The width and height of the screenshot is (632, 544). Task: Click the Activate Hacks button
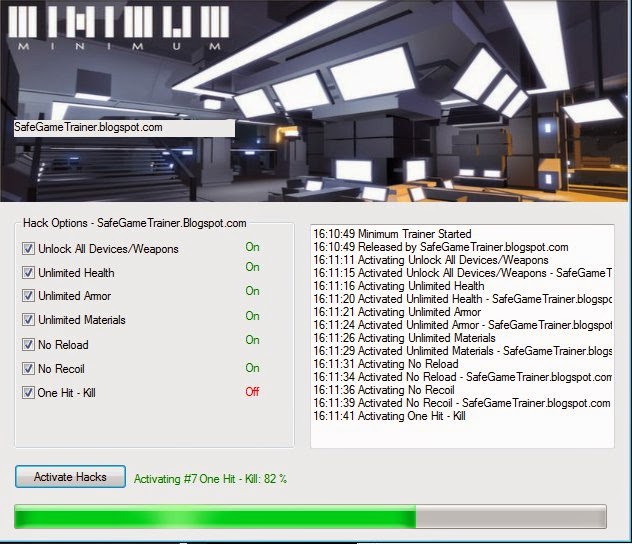[71, 477]
